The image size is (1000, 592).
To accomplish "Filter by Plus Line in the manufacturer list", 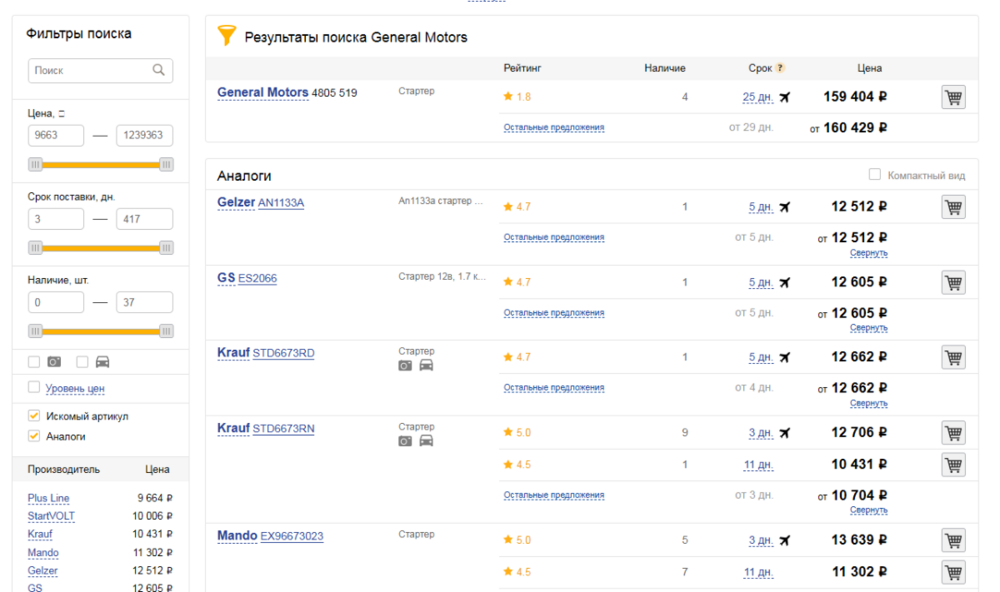I will (x=48, y=498).
